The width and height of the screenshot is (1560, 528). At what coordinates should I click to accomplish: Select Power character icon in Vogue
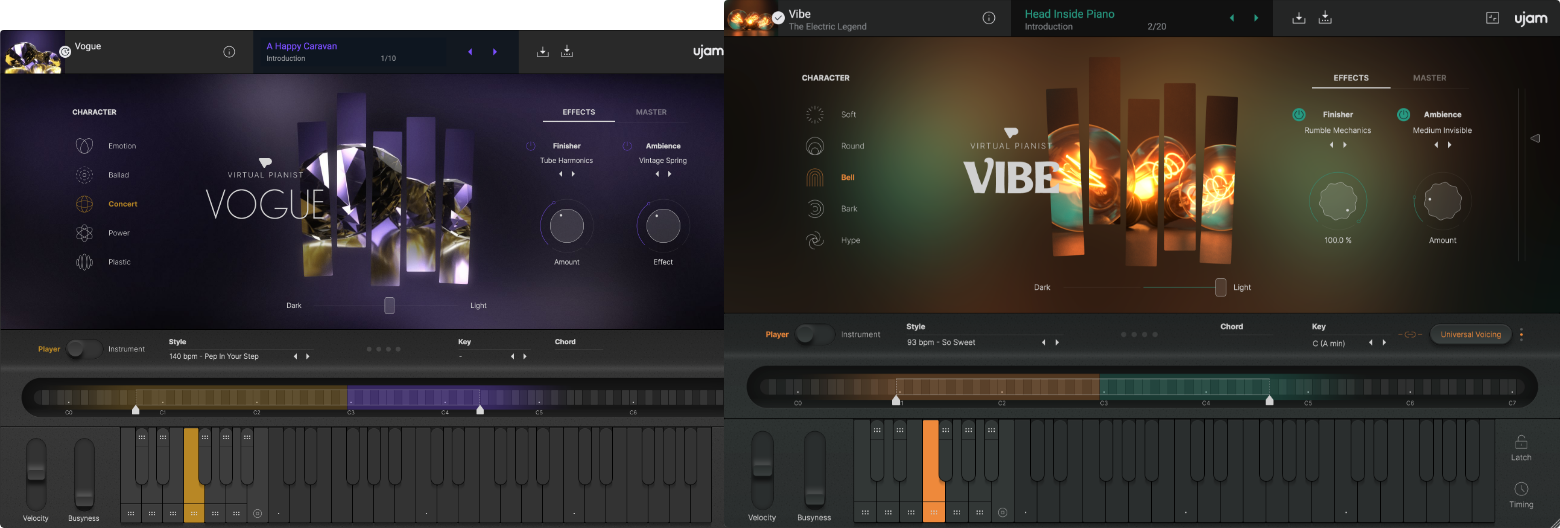click(85, 233)
